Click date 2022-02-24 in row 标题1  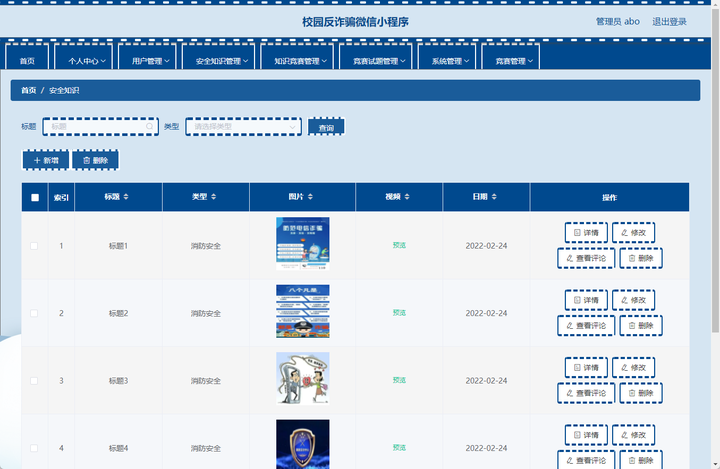(486, 246)
